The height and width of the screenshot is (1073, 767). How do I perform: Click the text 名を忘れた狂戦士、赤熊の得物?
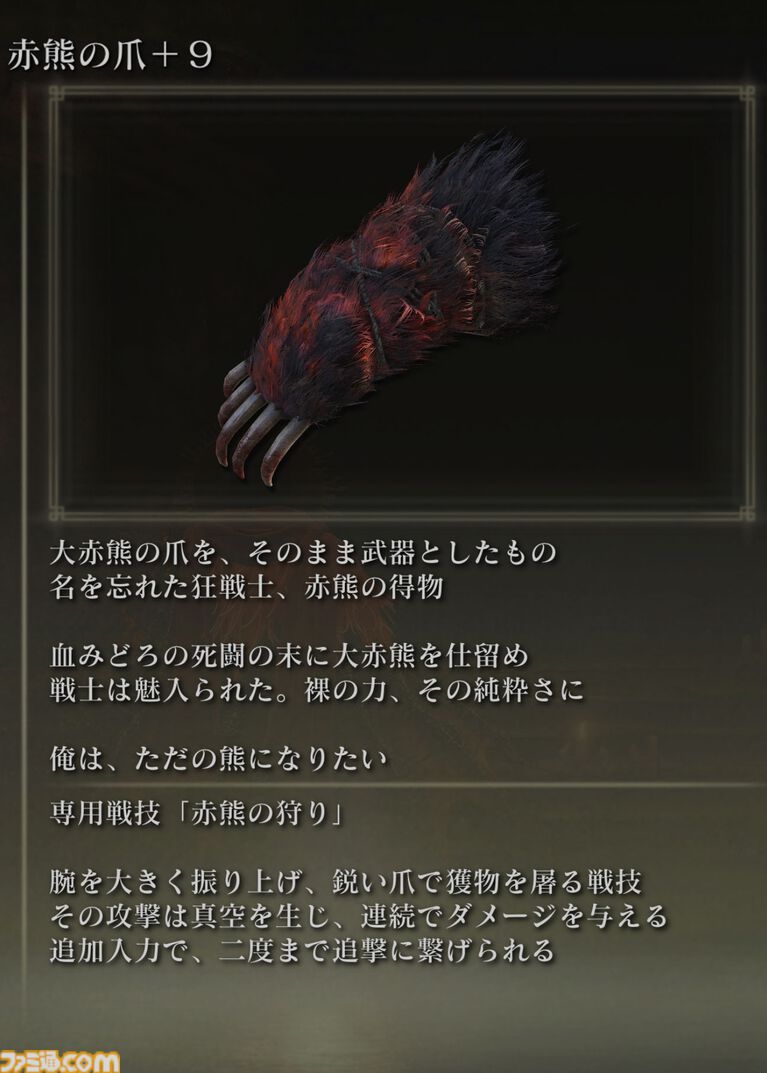tap(246, 587)
